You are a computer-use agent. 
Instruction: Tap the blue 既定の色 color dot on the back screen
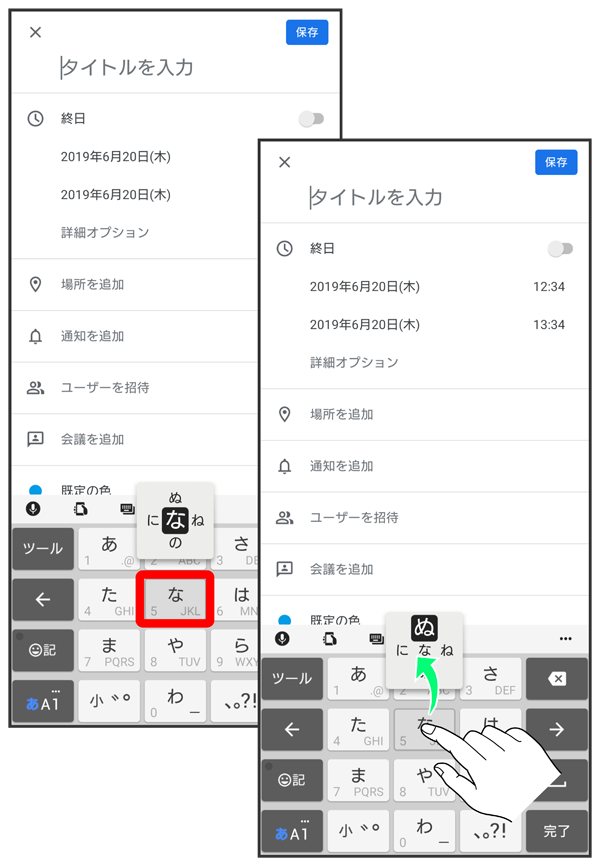coord(36,490)
